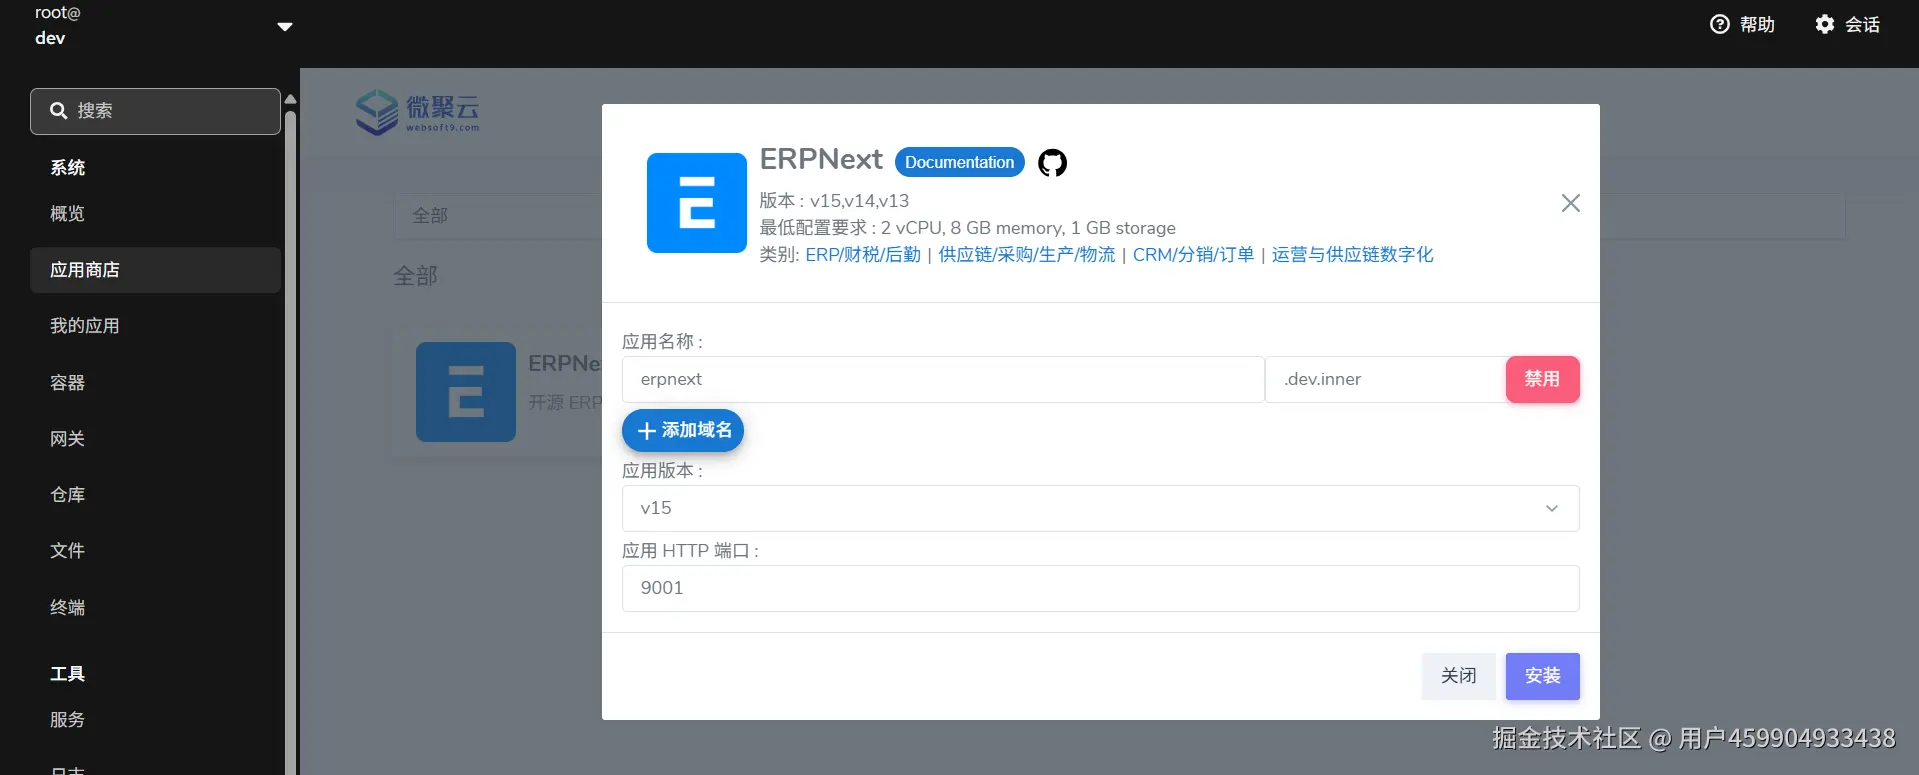This screenshot has width=1919, height=775.
Task: Click the 全部 category filter box
Action: point(498,216)
